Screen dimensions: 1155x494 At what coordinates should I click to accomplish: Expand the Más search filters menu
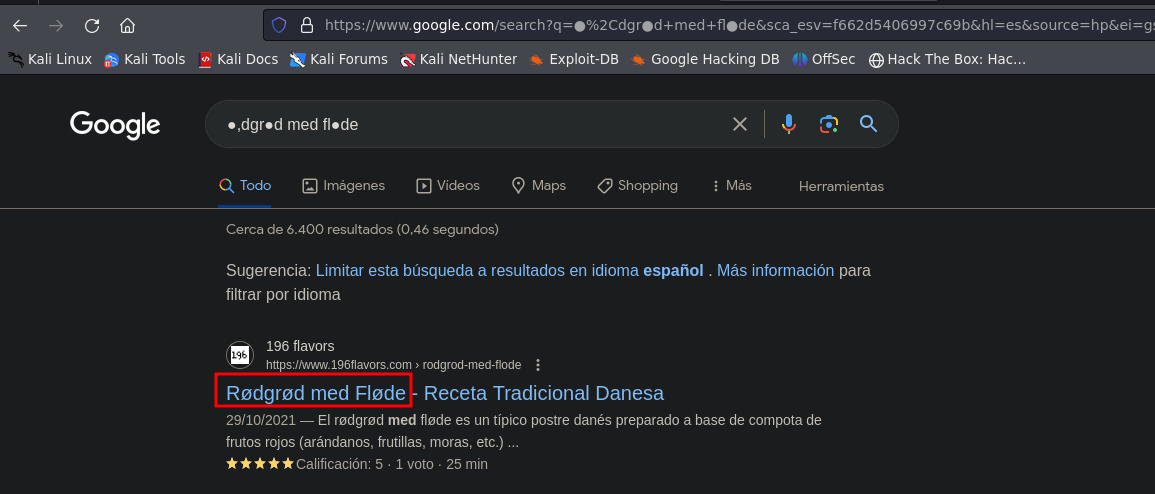tap(730, 186)
